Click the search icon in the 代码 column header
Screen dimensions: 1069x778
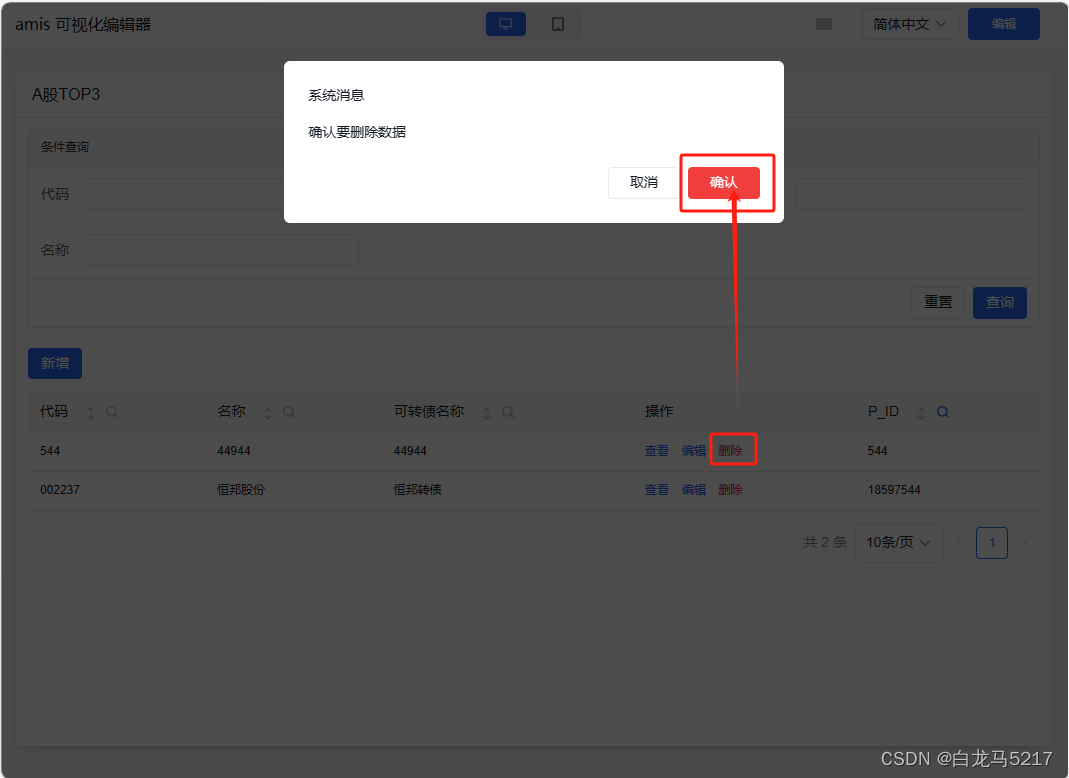[111, 411]
